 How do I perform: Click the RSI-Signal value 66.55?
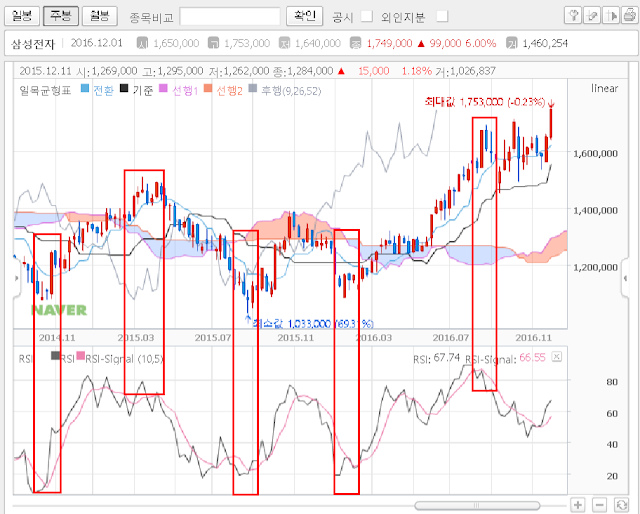pyautogui.click(x=532, y=358)
